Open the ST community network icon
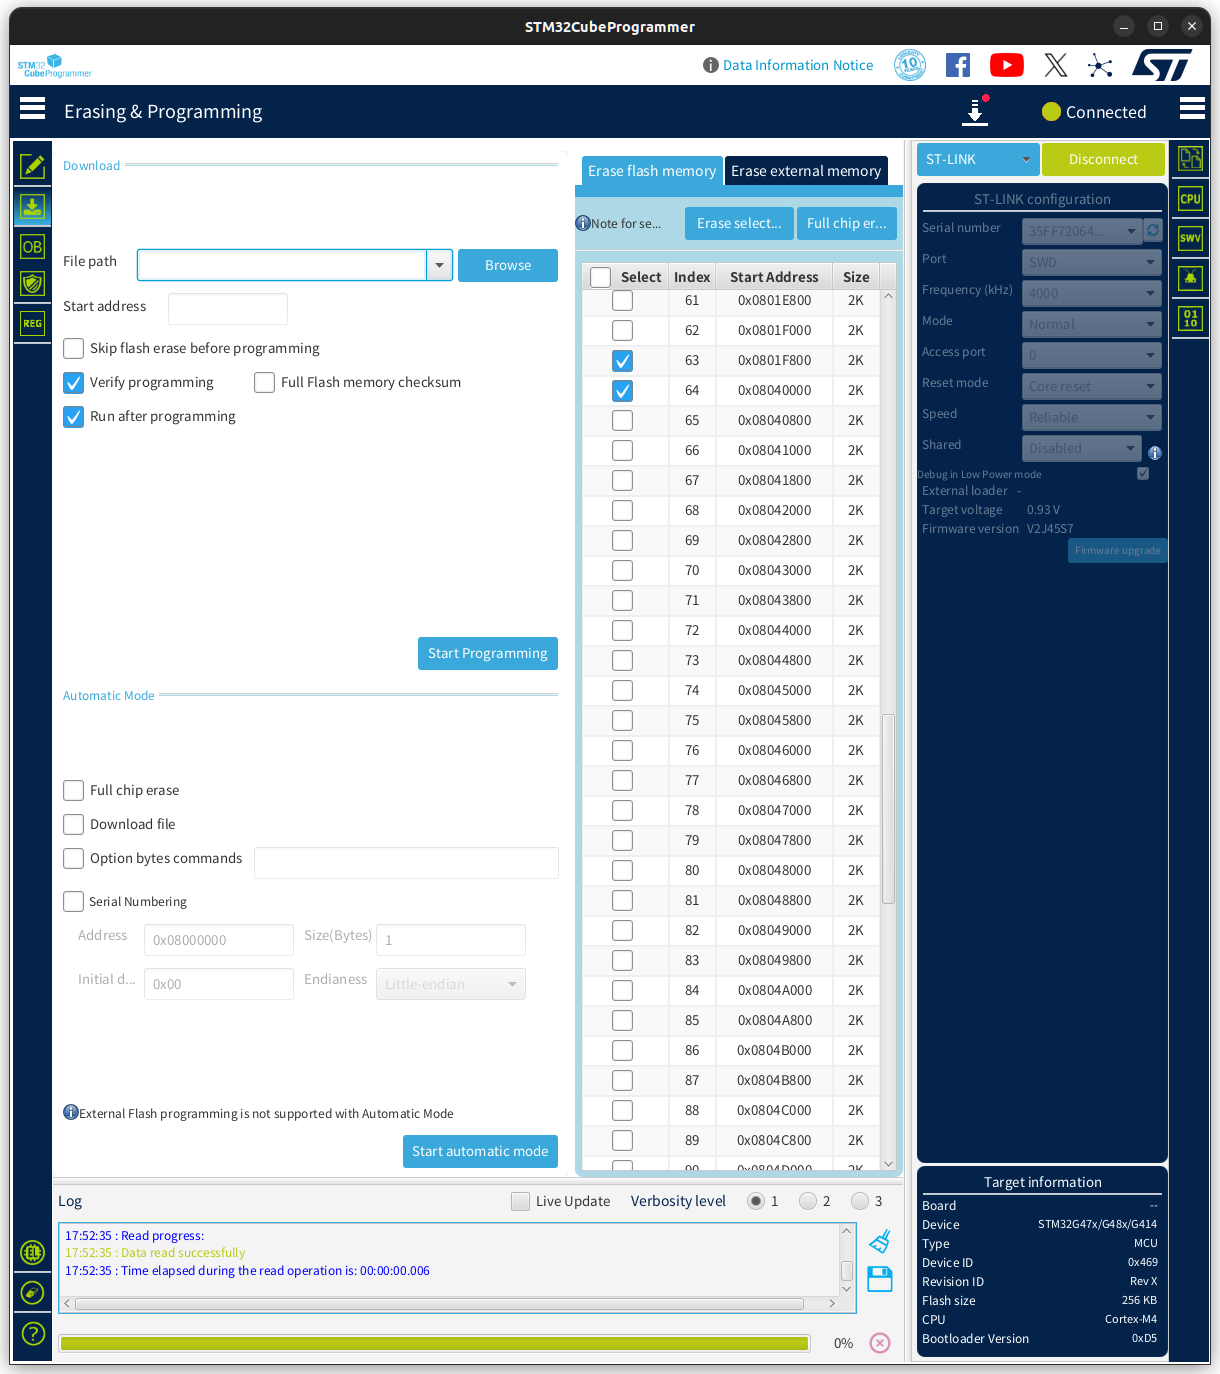 [x=1100, y=66]
